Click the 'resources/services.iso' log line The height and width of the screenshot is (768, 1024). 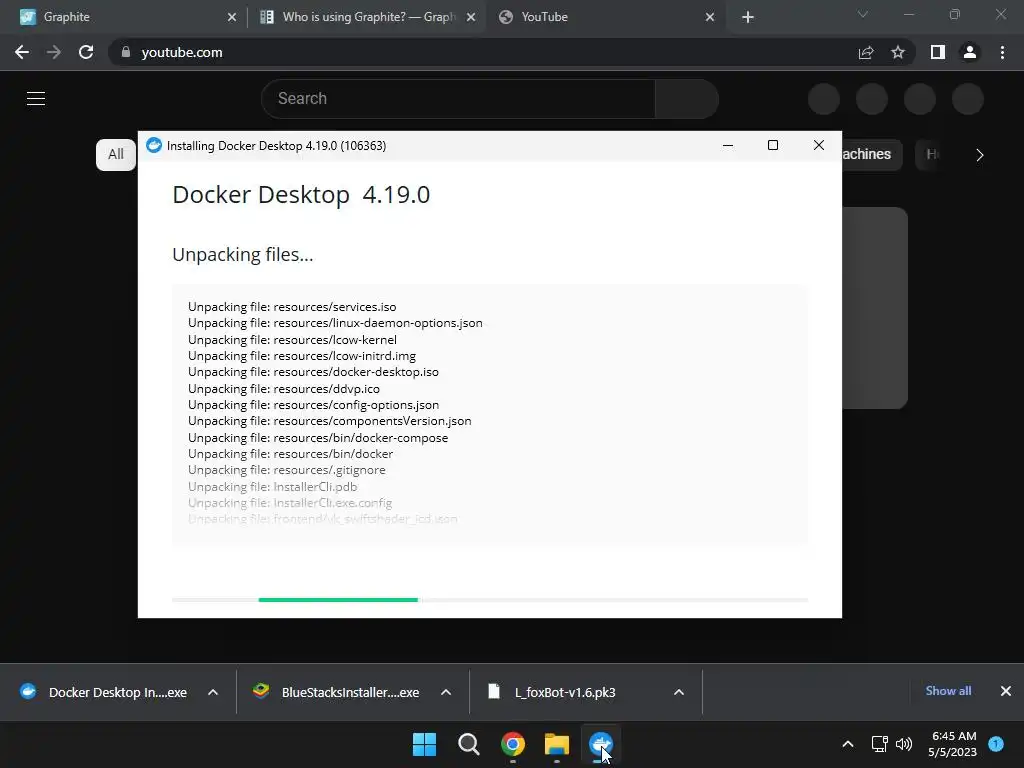292,307
